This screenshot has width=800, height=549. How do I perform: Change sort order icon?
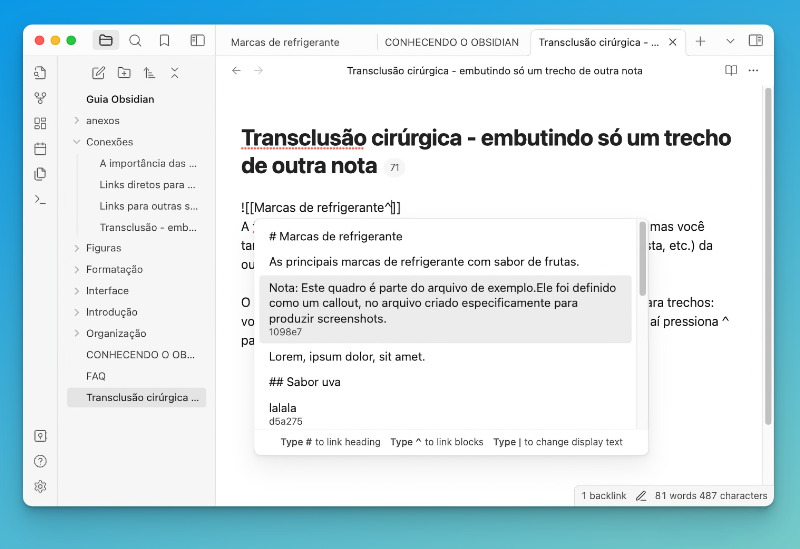(149, 73)
